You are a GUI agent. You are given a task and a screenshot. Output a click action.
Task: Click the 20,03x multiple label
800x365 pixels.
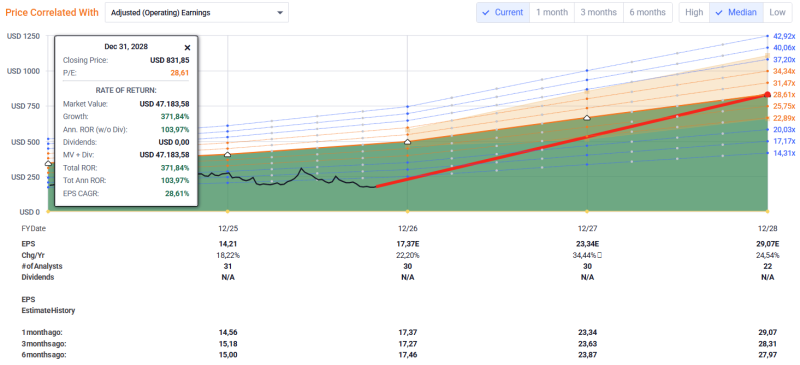click(x=784, y=129)
